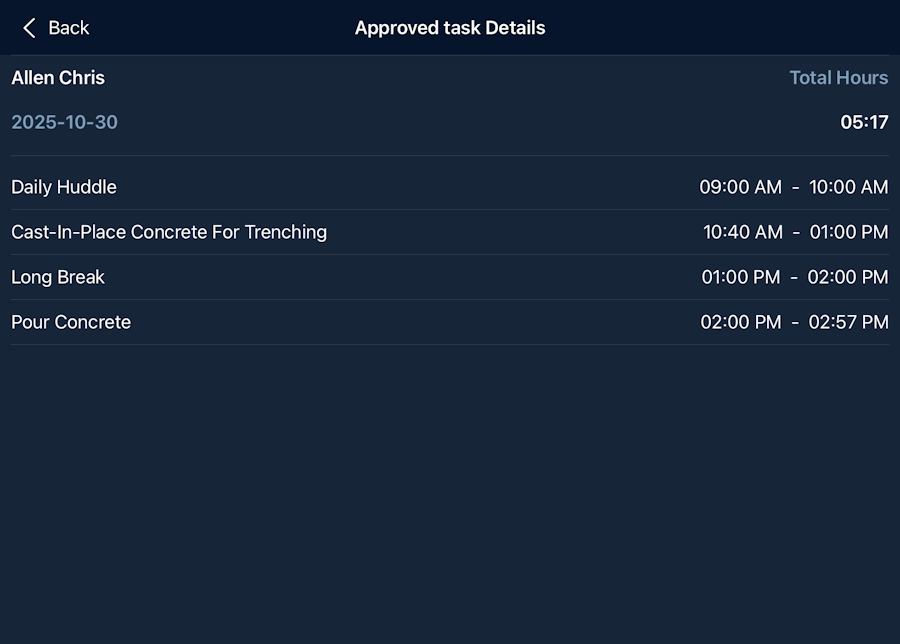Open the Daily Huddle task name
Image resolution: width=900 pixels, height=644 pixels.
pyautogui.click(x=64, y=187)
